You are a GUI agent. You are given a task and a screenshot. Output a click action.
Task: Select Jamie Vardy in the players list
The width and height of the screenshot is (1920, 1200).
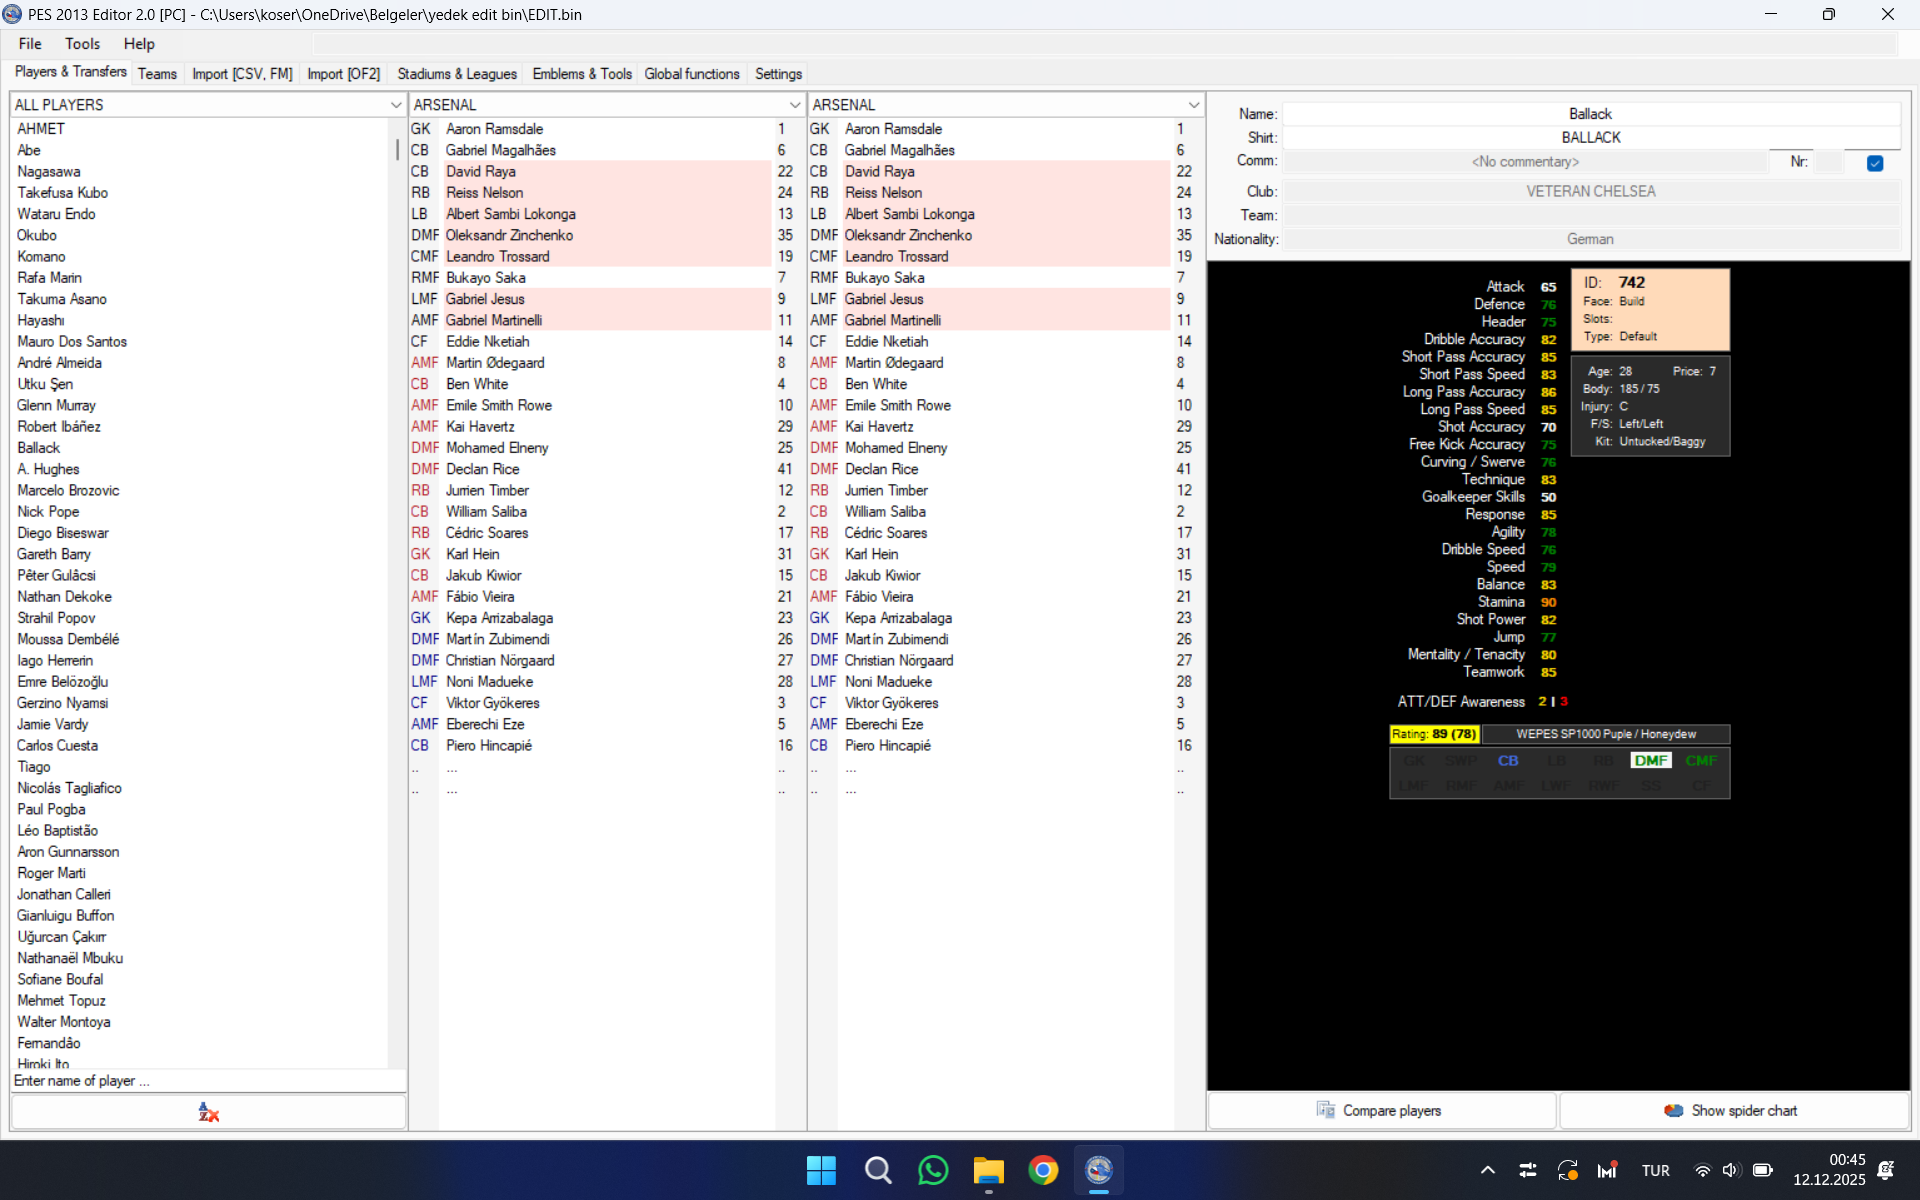(x=52, y=724)
